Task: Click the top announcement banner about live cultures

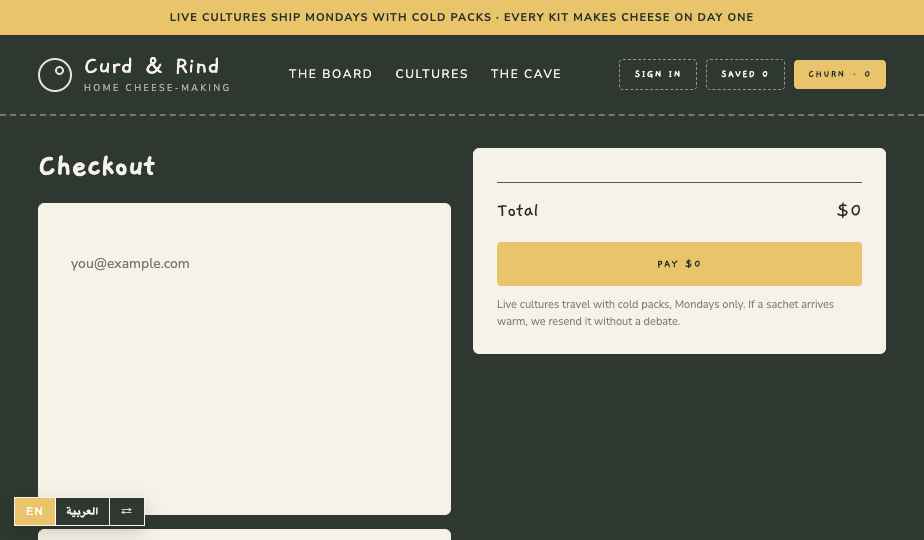Action: 462,17
